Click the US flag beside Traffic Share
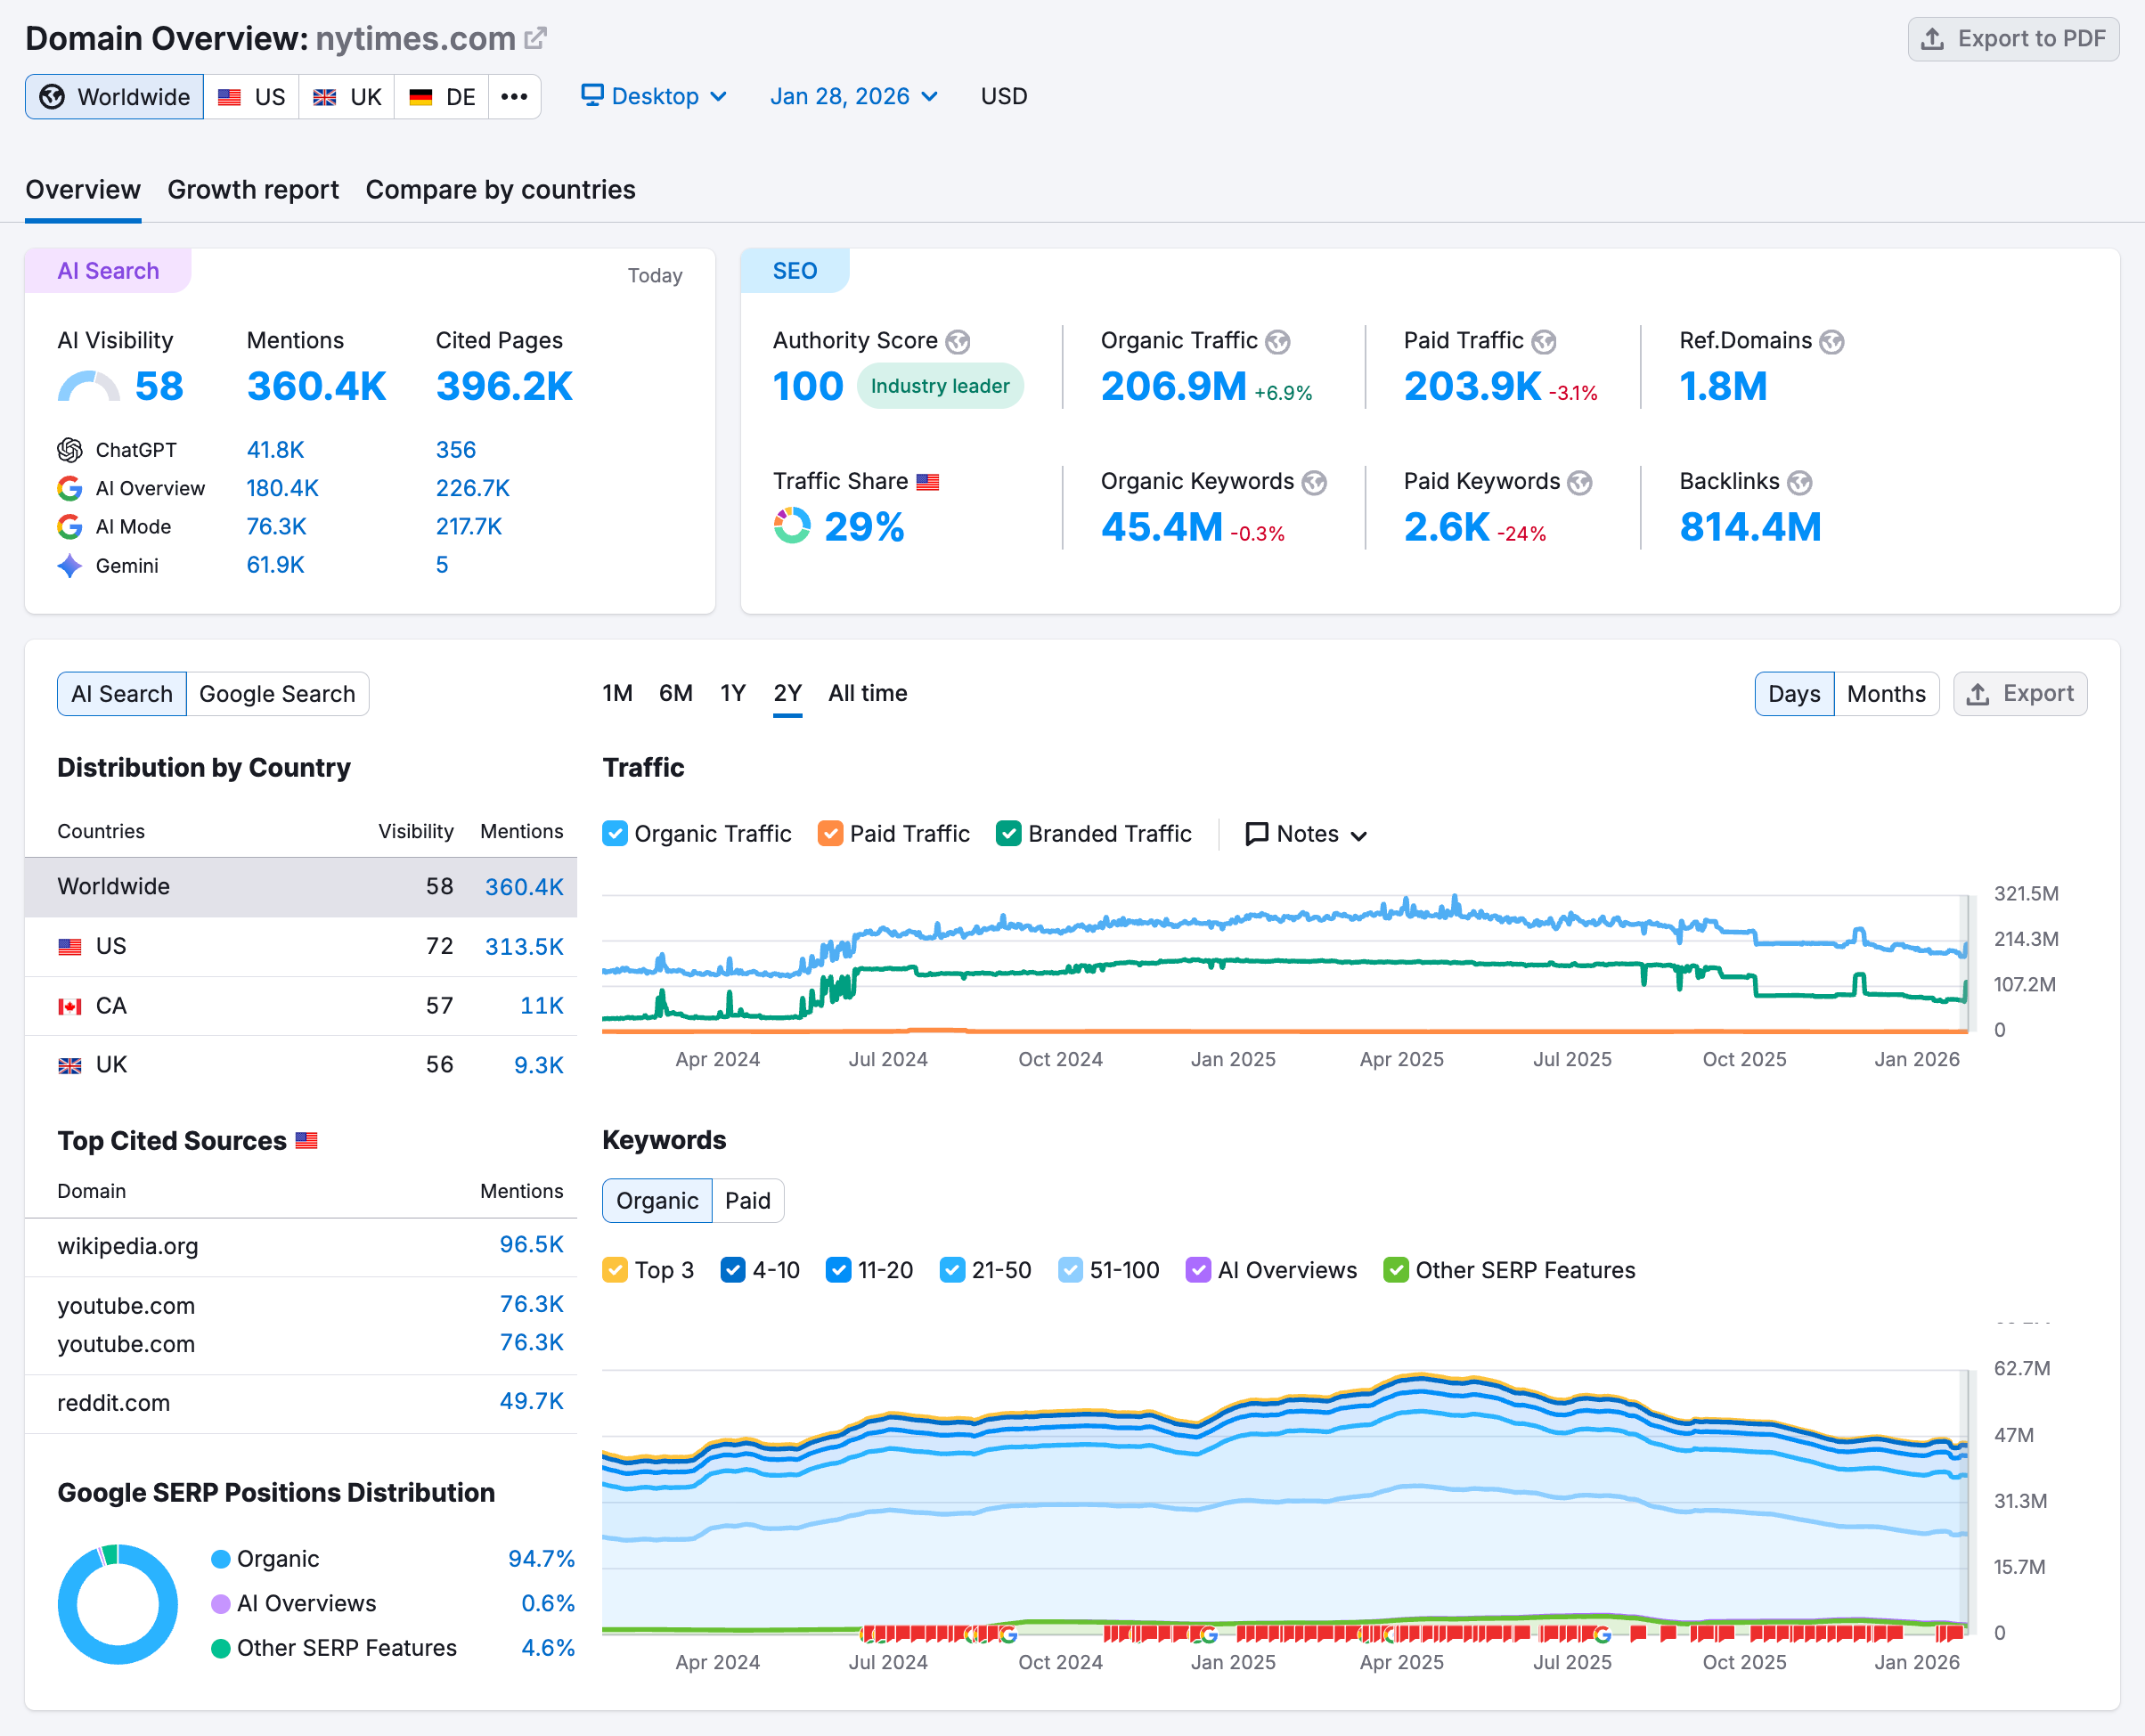The width and height of the screenshot is (2145, 1736). click(928, 481)
